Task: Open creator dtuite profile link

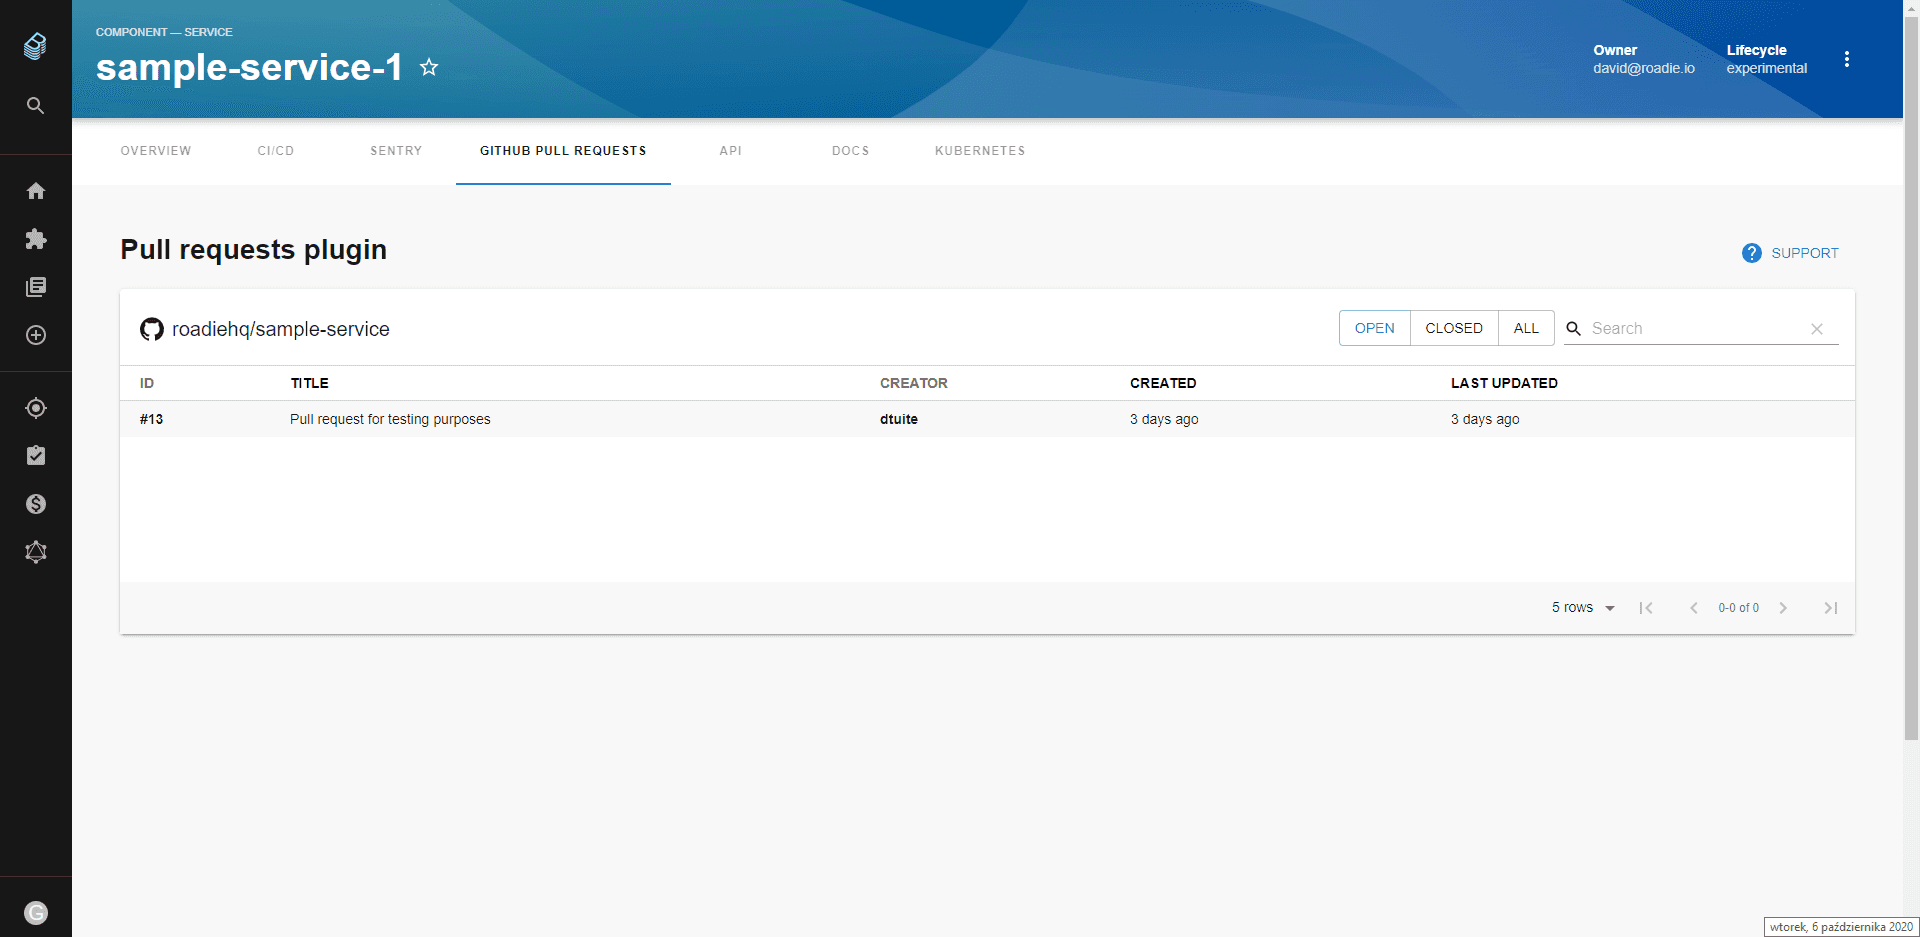Action: [x=899, y=419]
